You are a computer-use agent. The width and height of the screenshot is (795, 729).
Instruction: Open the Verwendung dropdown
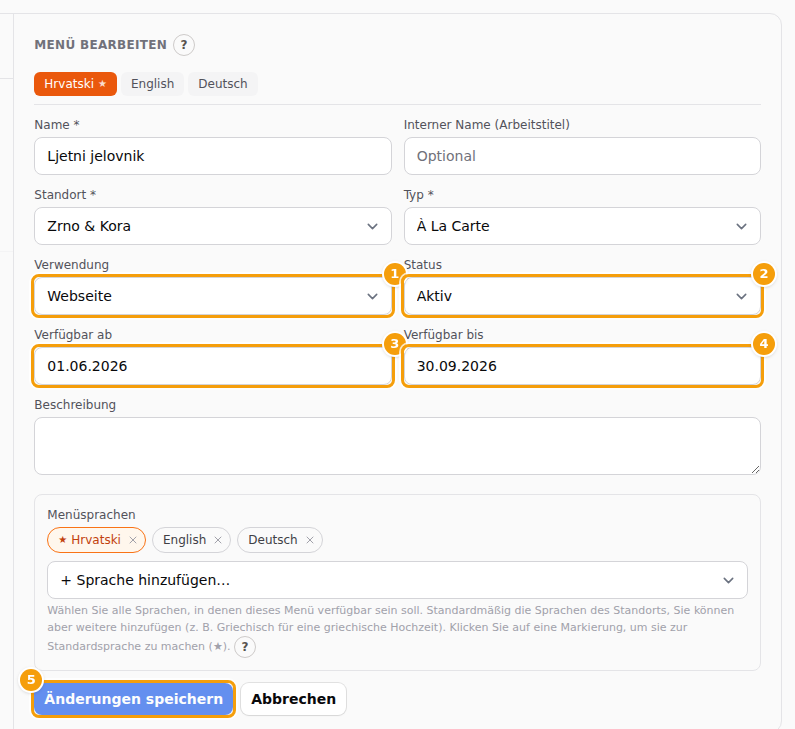point(212,296)
